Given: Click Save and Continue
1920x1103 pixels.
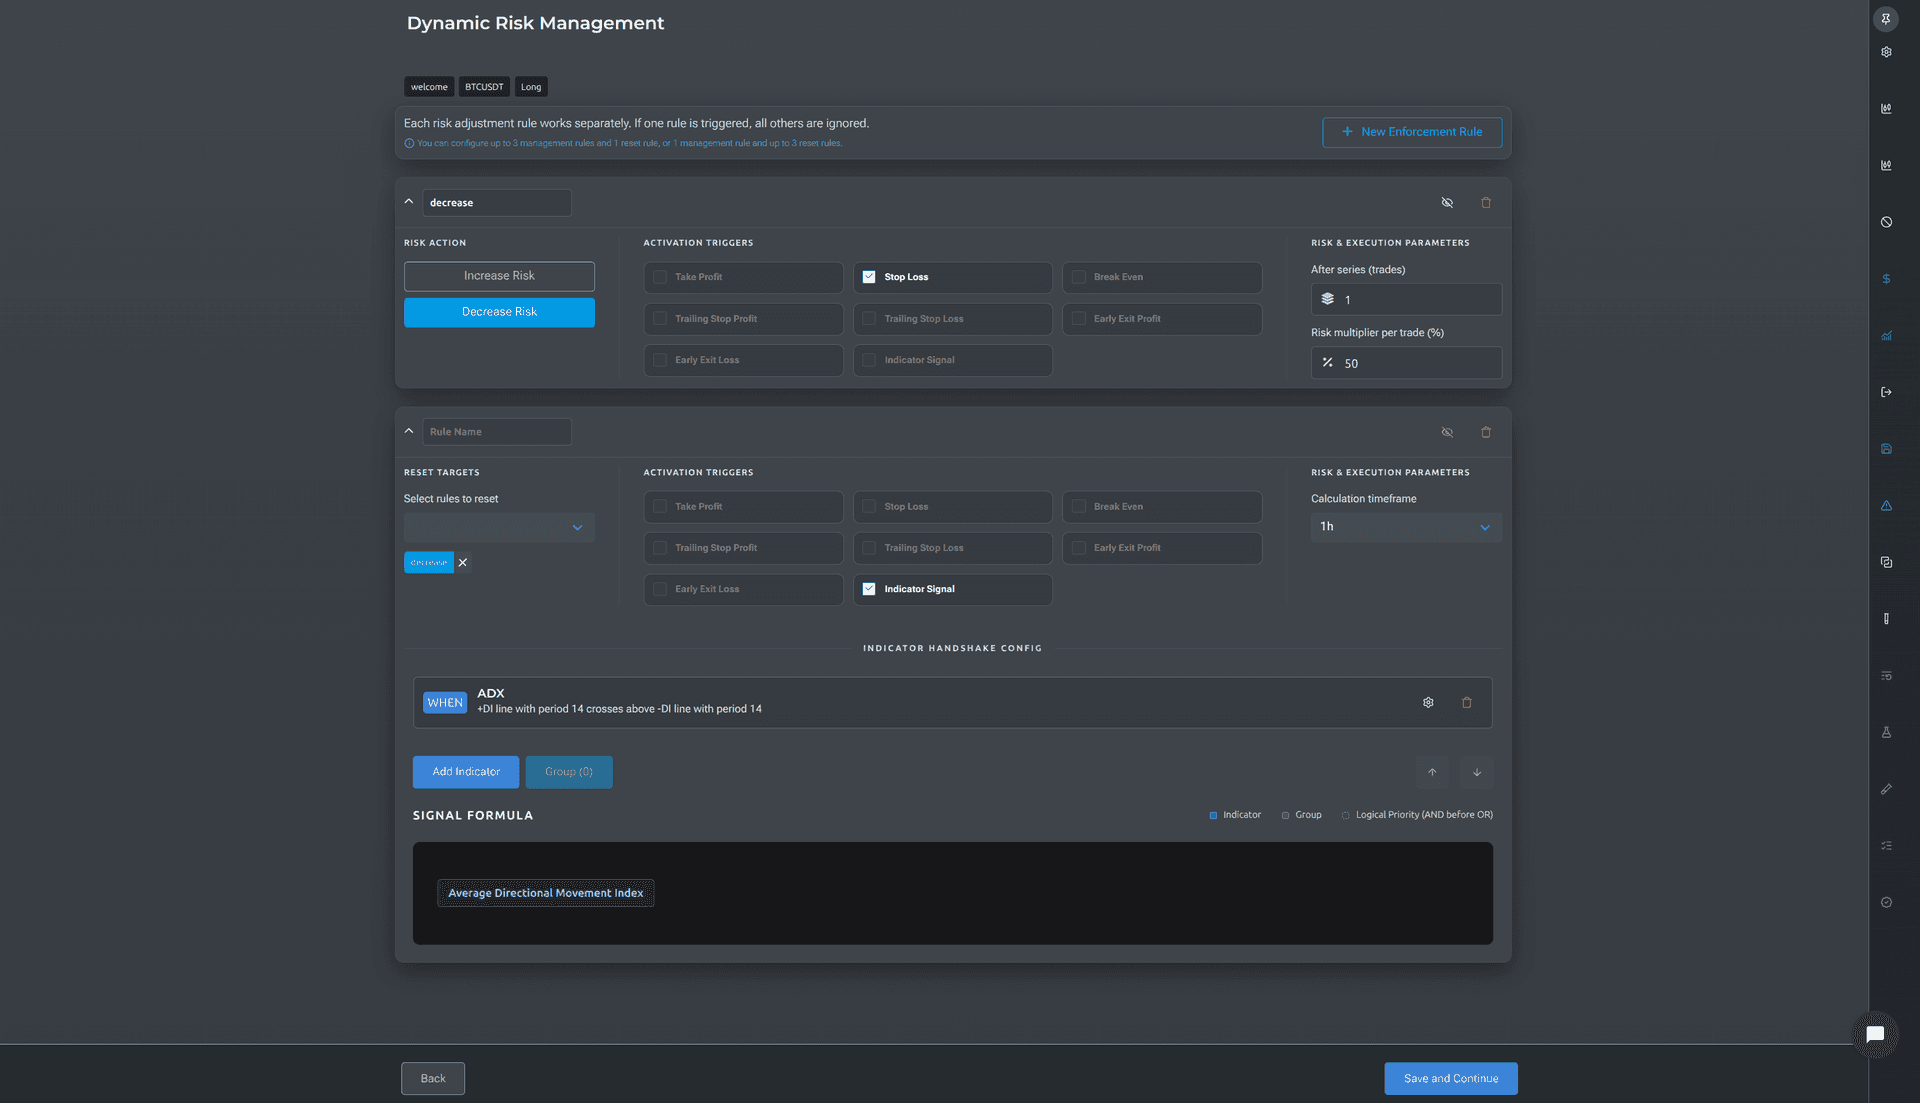Looking at the screenshot, I should tap(1451, 1078).
